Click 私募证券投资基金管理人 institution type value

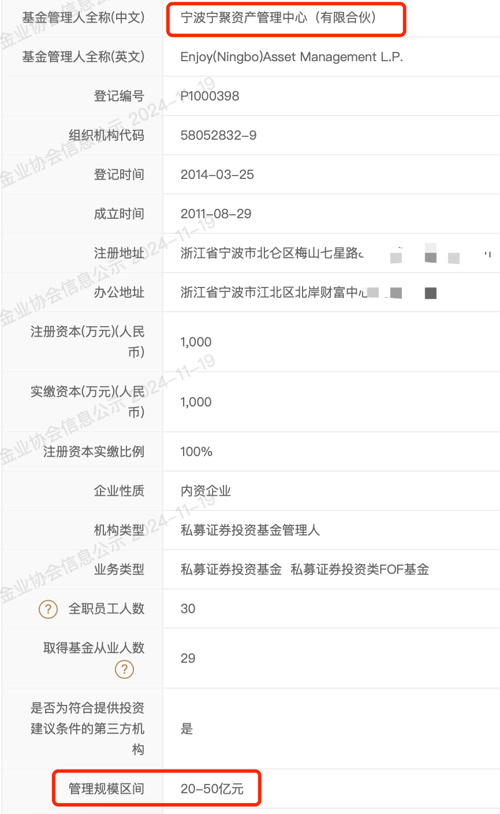[250, 530]
